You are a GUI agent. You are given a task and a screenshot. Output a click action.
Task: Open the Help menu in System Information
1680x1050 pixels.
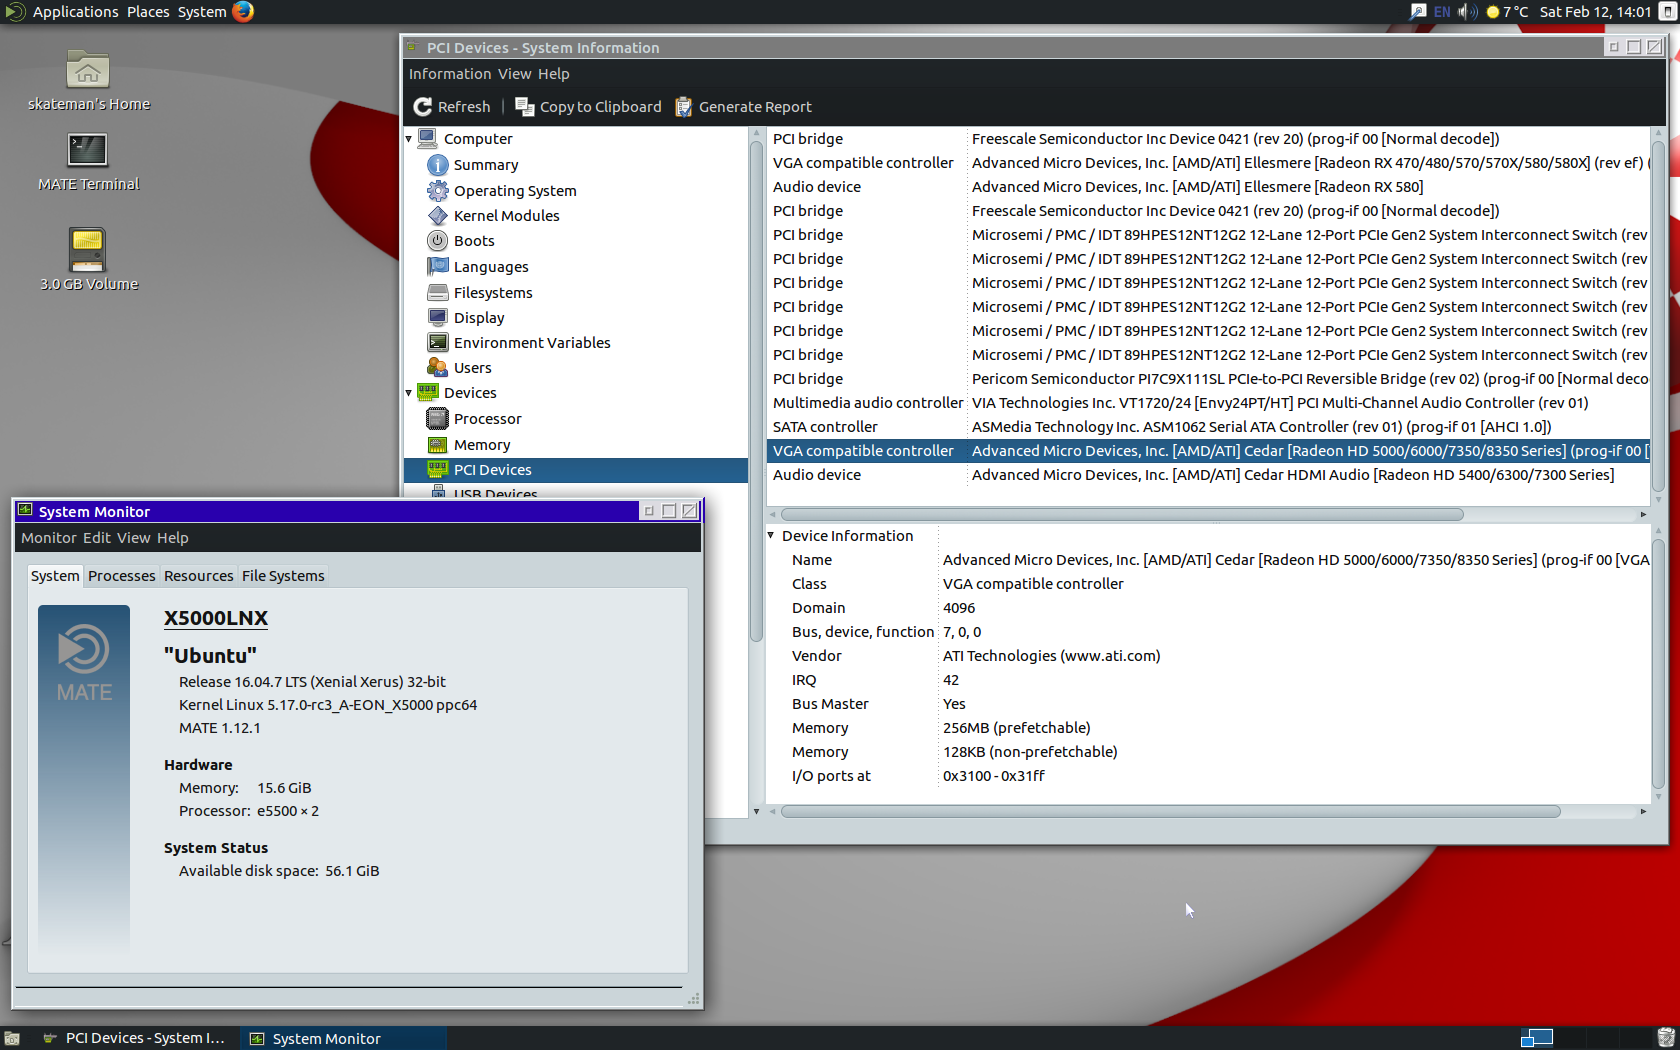coord(553,74)
